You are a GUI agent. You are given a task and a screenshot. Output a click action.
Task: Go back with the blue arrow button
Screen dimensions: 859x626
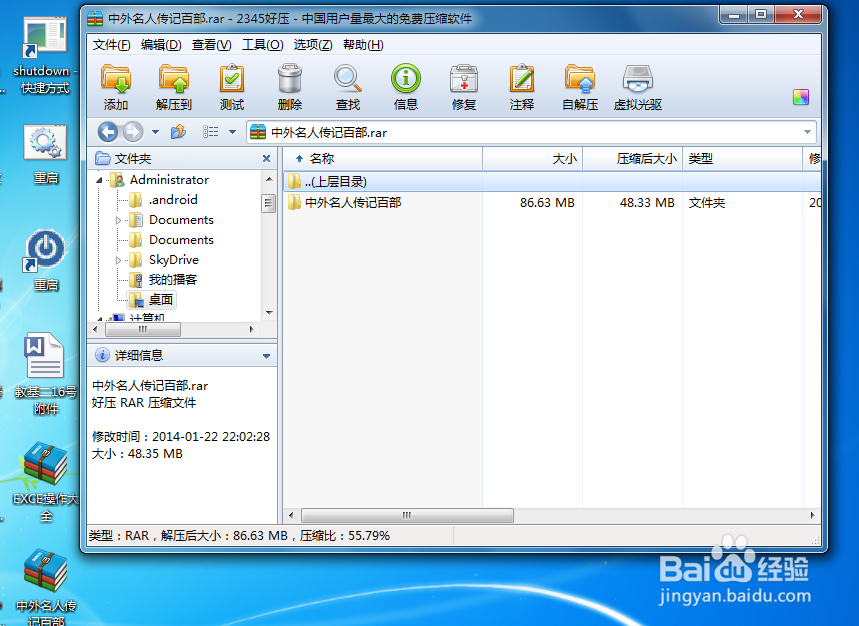click(108, 132)
